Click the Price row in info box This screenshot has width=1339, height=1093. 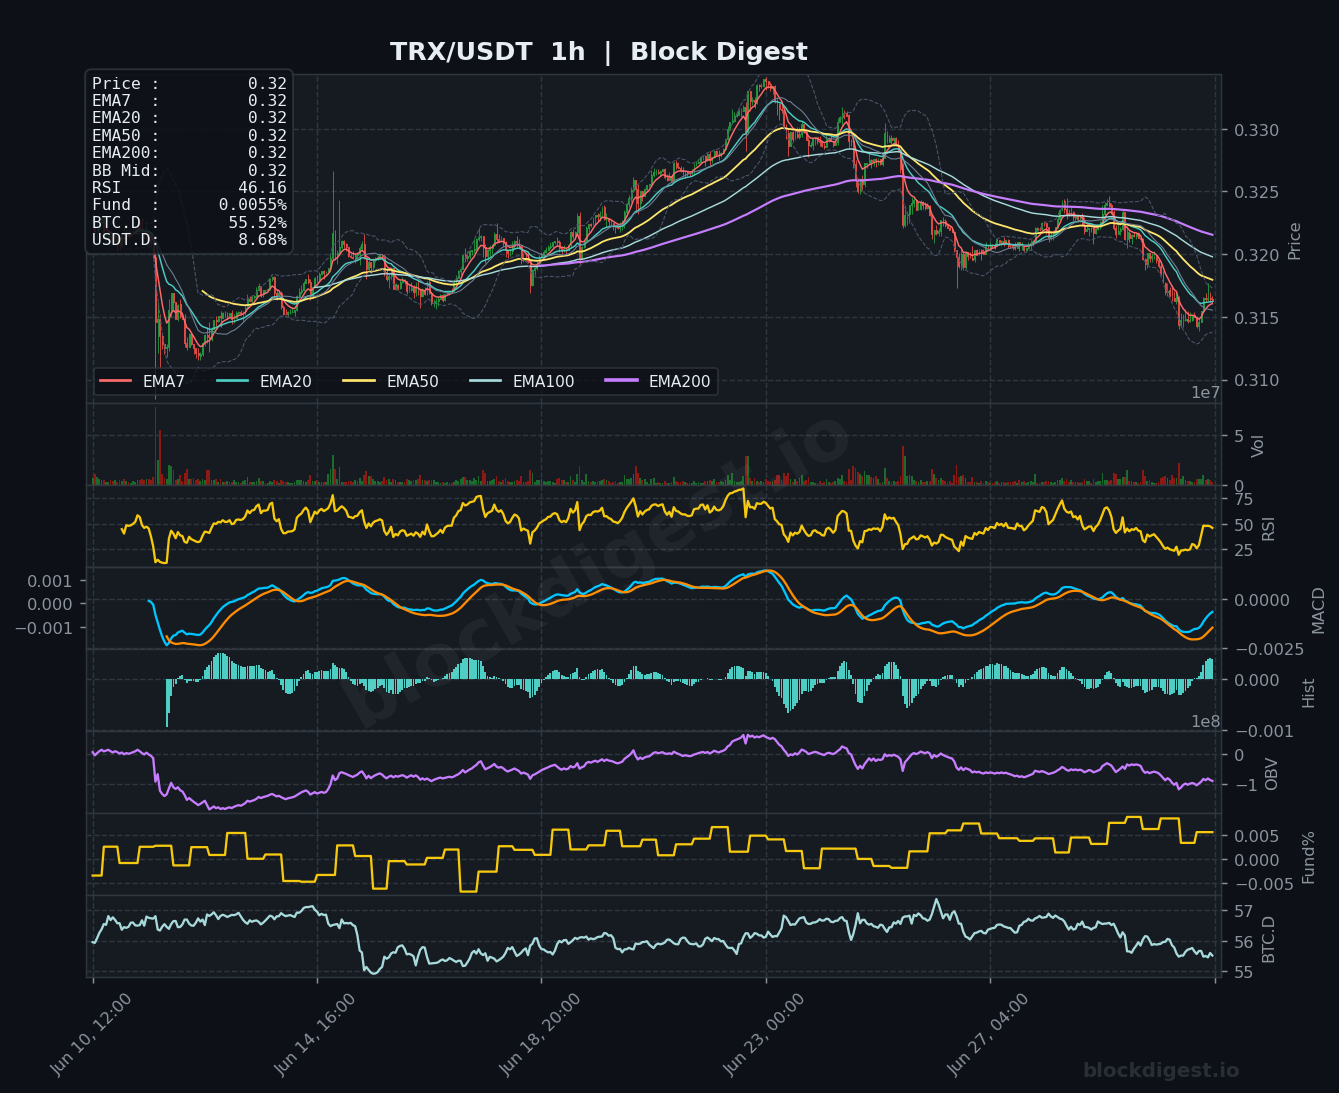(189, 84)
